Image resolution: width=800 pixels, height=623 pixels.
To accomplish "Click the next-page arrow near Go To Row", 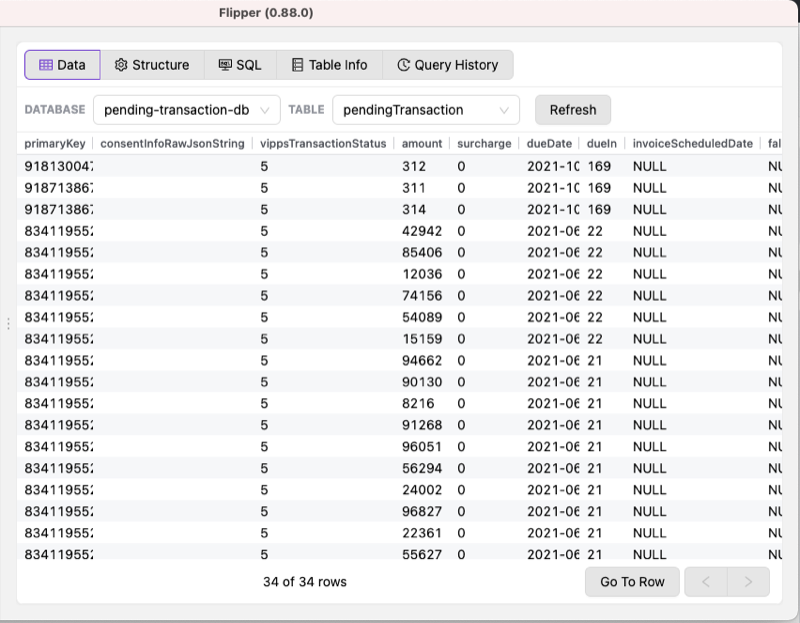I will click(747, 581).
